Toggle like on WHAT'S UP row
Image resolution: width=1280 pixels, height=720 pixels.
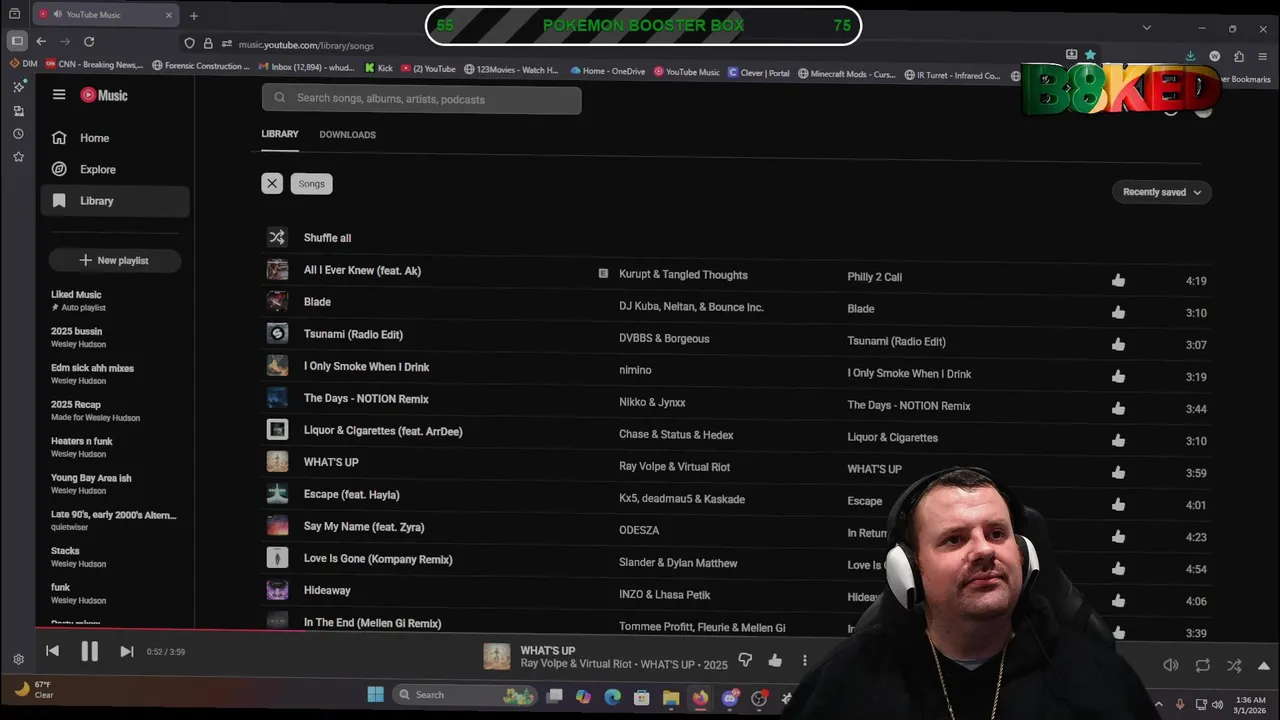[1118, 473]
